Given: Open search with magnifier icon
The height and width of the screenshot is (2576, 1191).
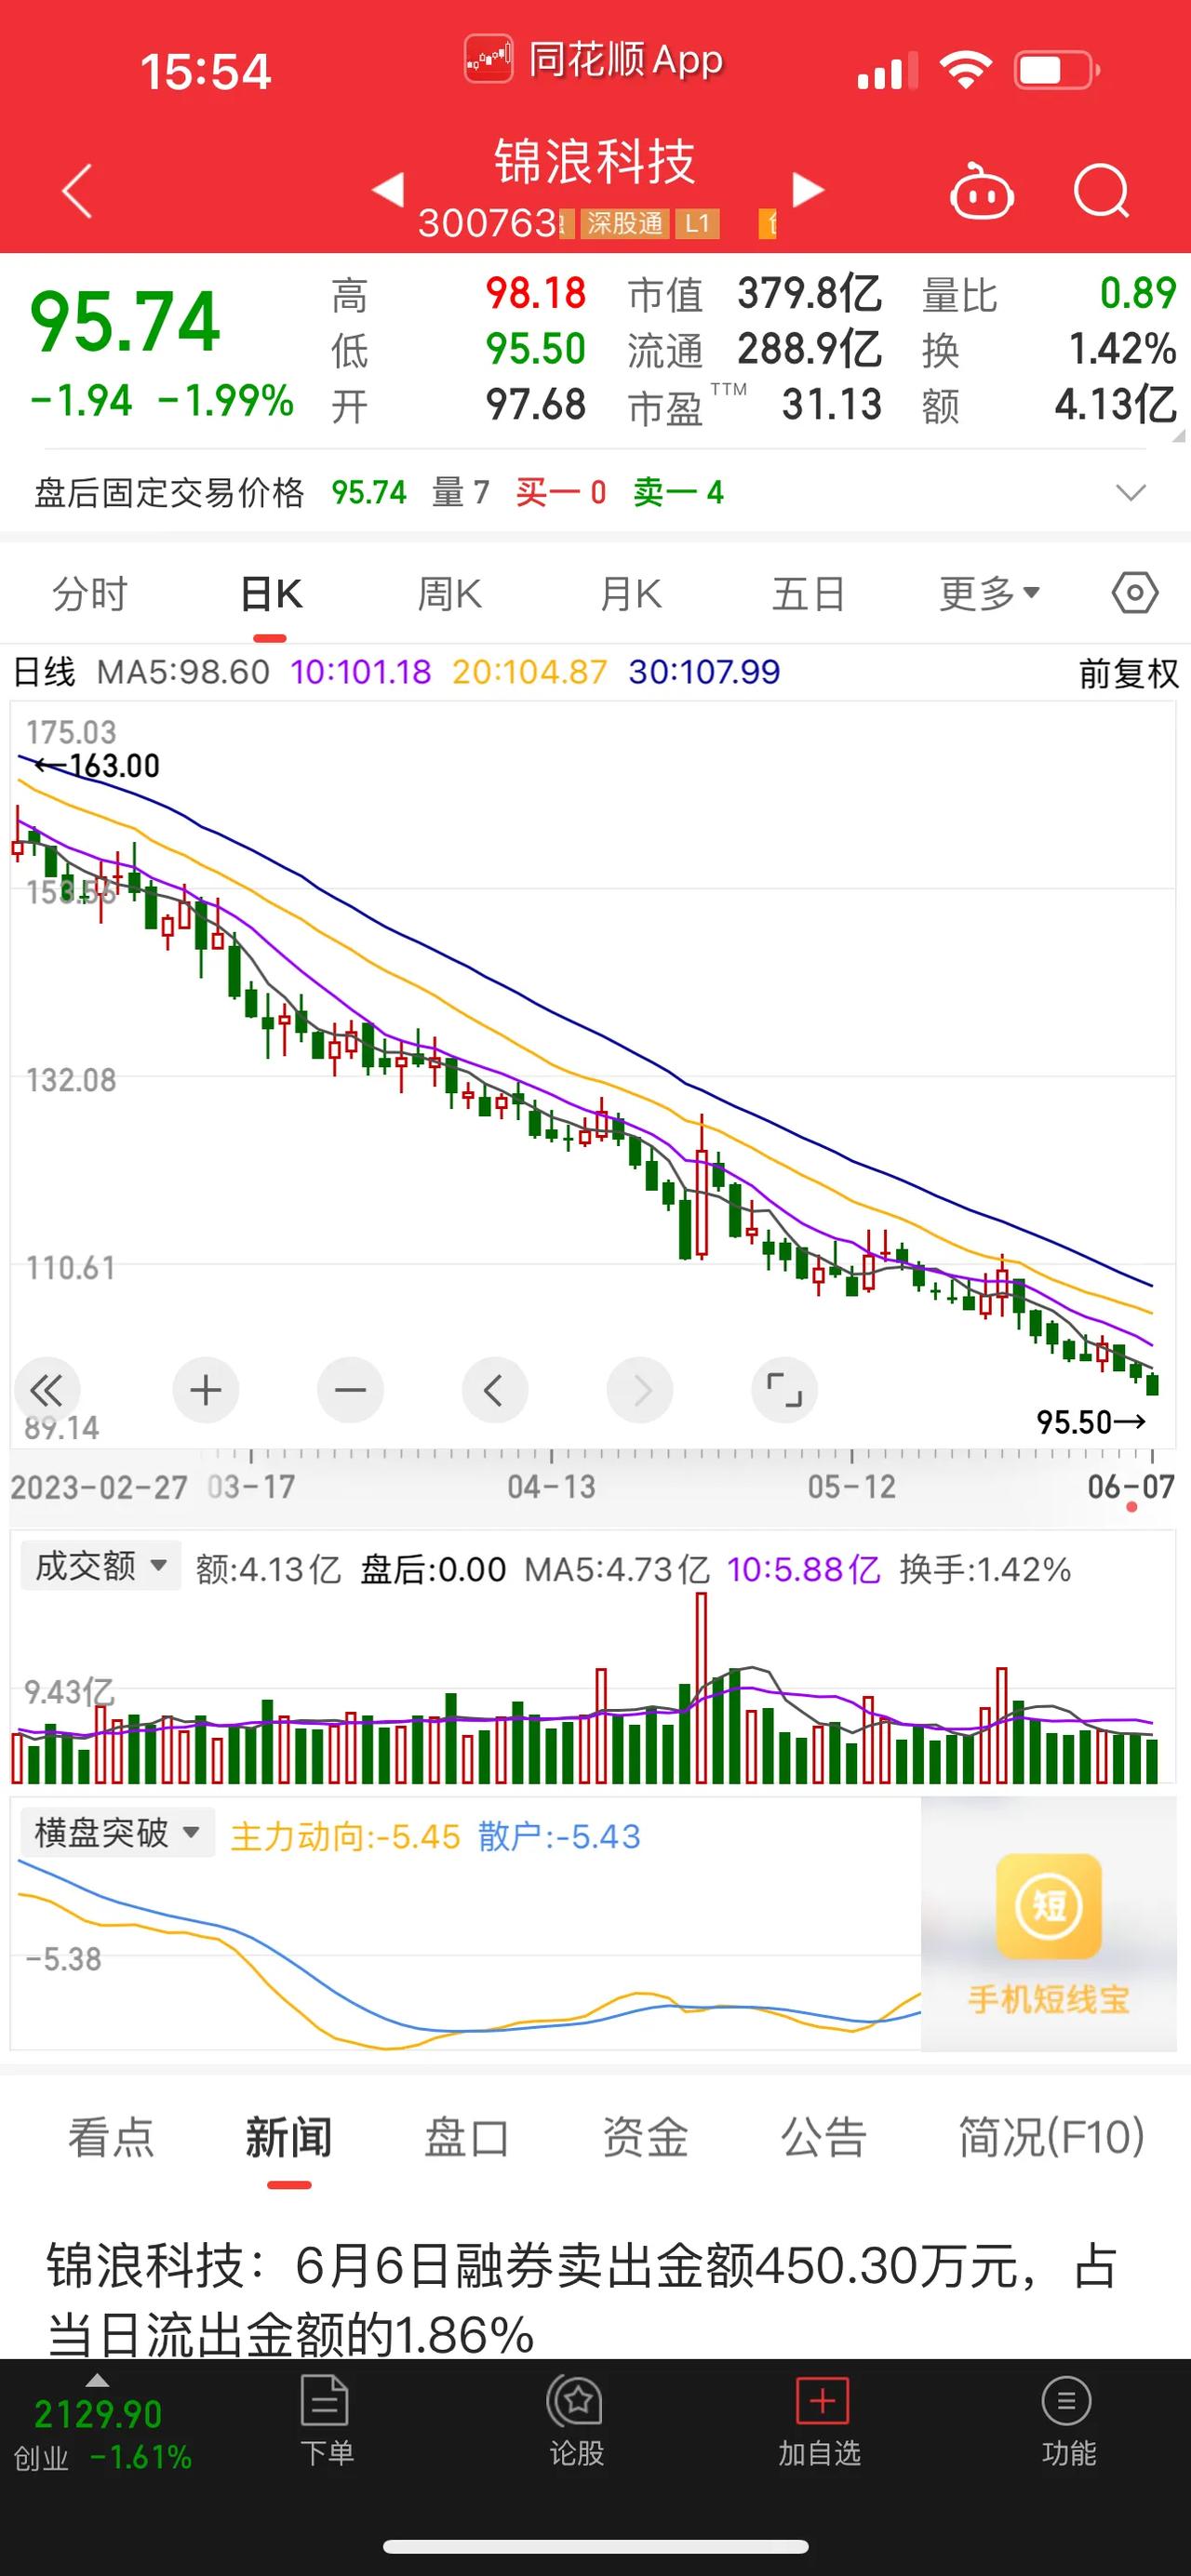Looking at the screenshot, I should point(1101,190).
